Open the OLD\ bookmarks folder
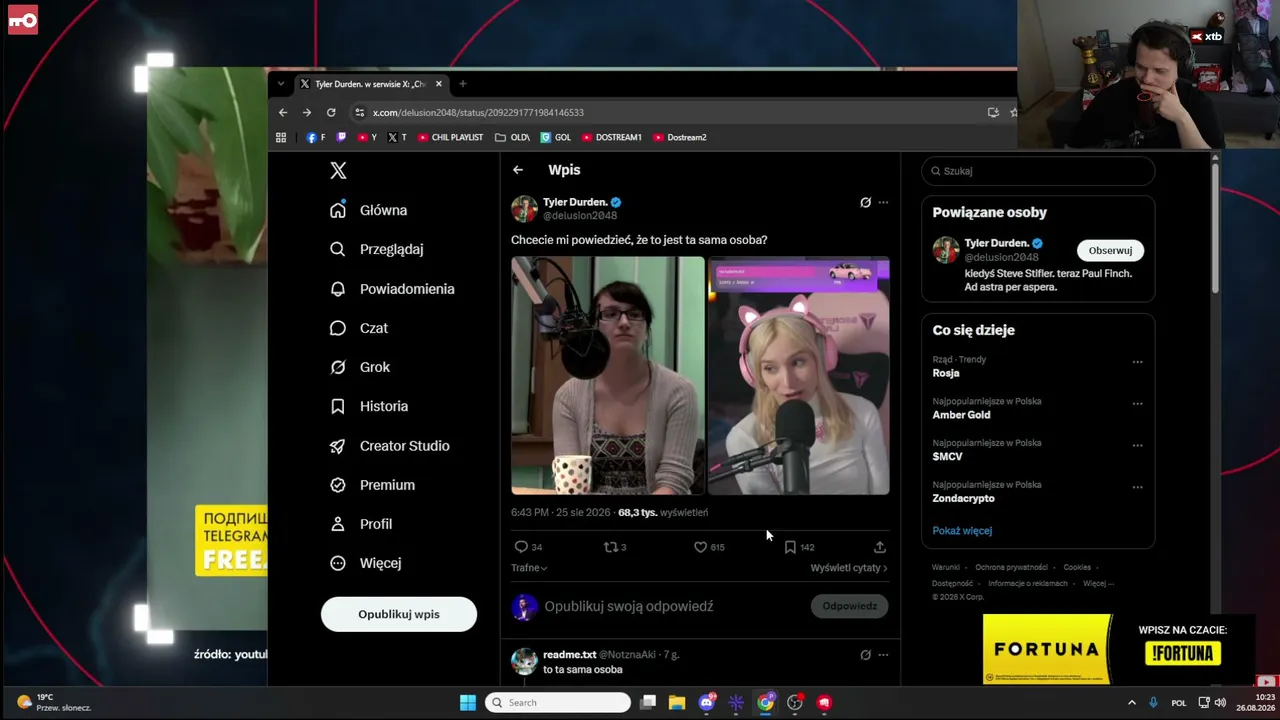The image size is (1280, 720). (512, 138)
